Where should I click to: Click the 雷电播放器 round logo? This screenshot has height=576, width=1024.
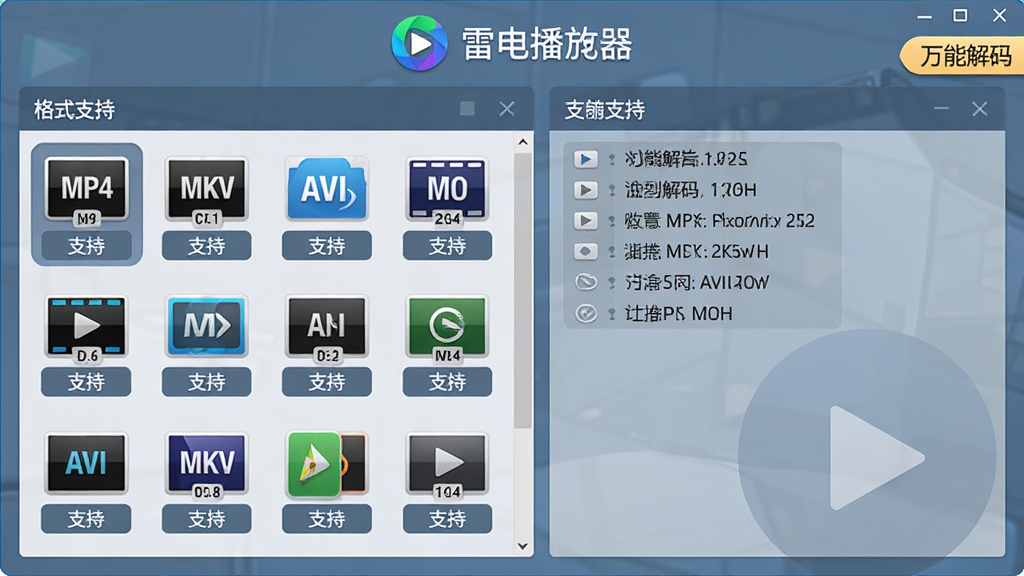click(x=419, y=43)
